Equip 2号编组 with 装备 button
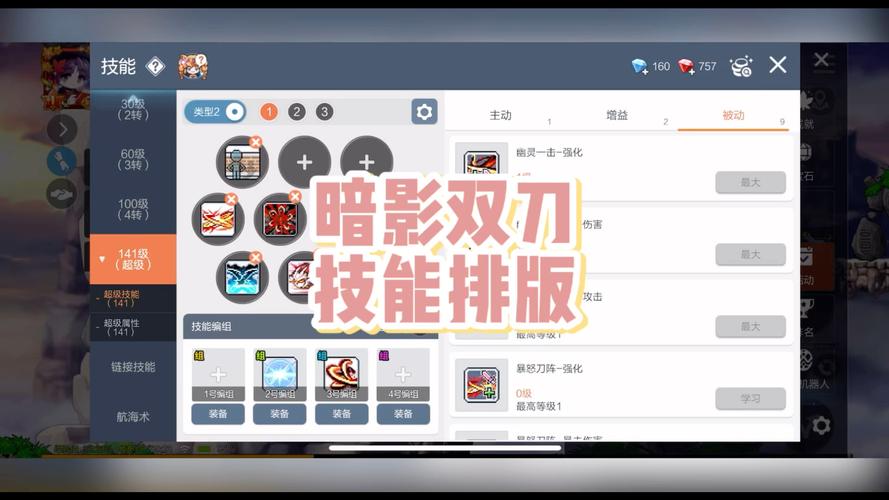 [x=280, y=414]
